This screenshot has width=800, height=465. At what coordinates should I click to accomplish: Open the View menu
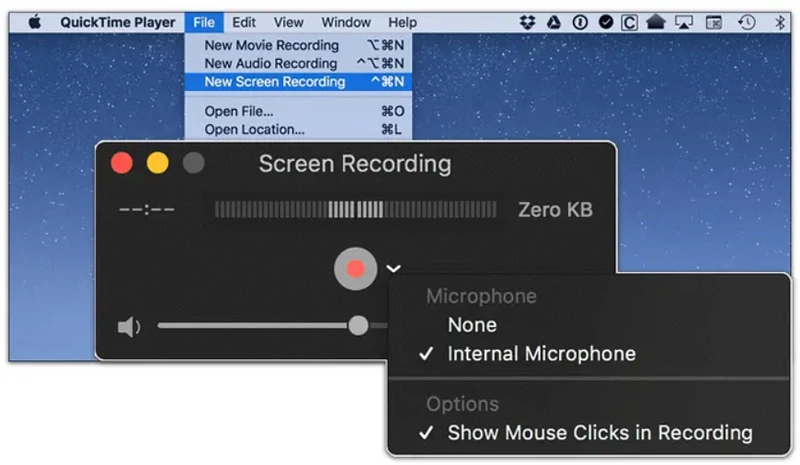tap(288, 22)
